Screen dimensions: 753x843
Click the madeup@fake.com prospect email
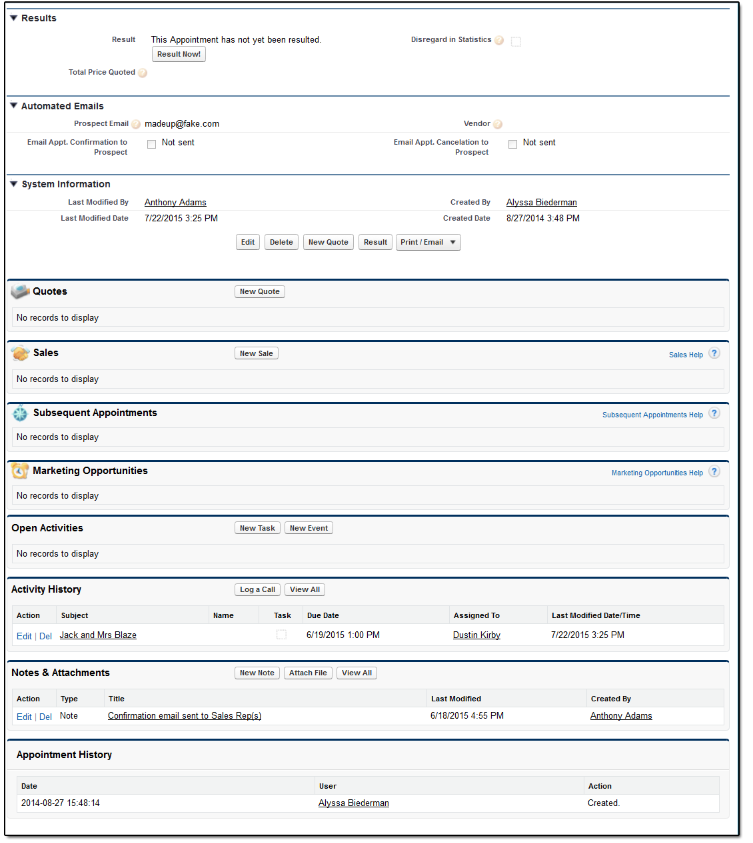click(182, 124)
